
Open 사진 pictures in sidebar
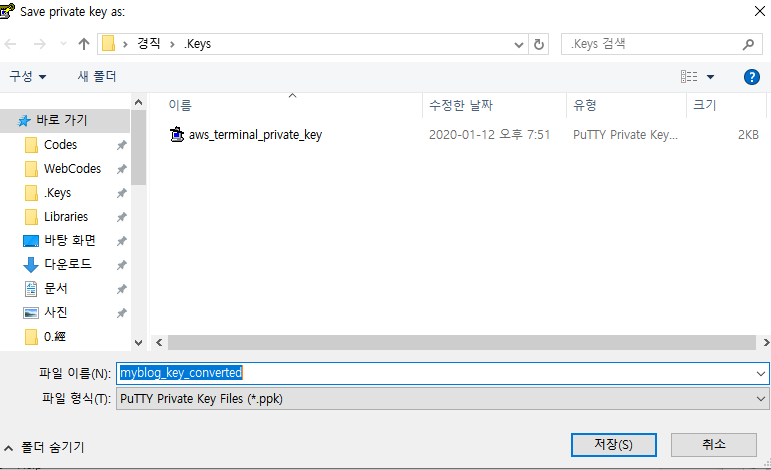tap(56, 313)
